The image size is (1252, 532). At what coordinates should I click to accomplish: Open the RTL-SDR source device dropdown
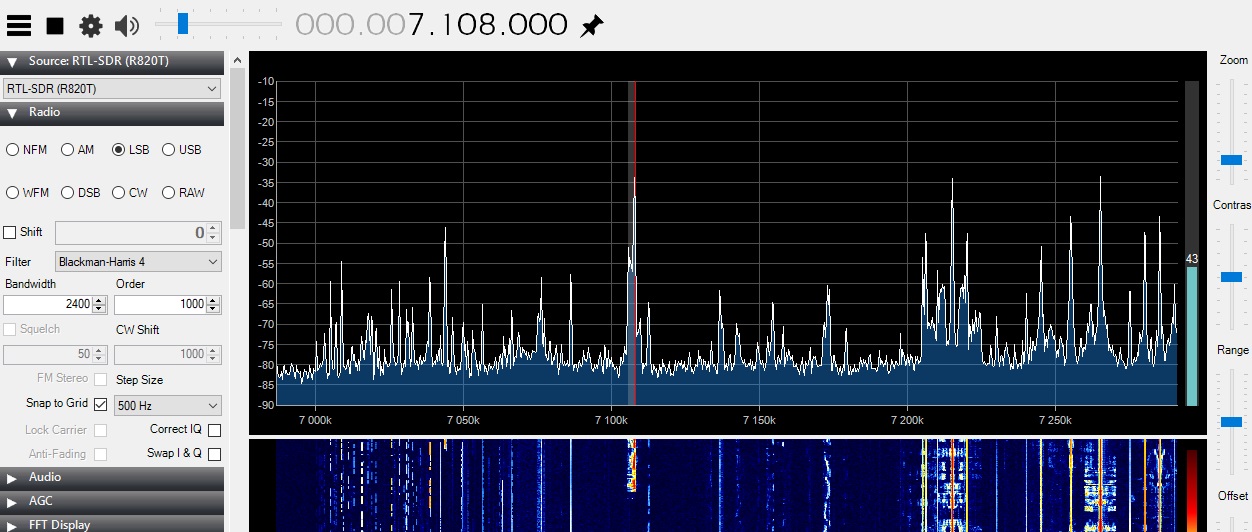pyautogui.click(x=112, y=89)
